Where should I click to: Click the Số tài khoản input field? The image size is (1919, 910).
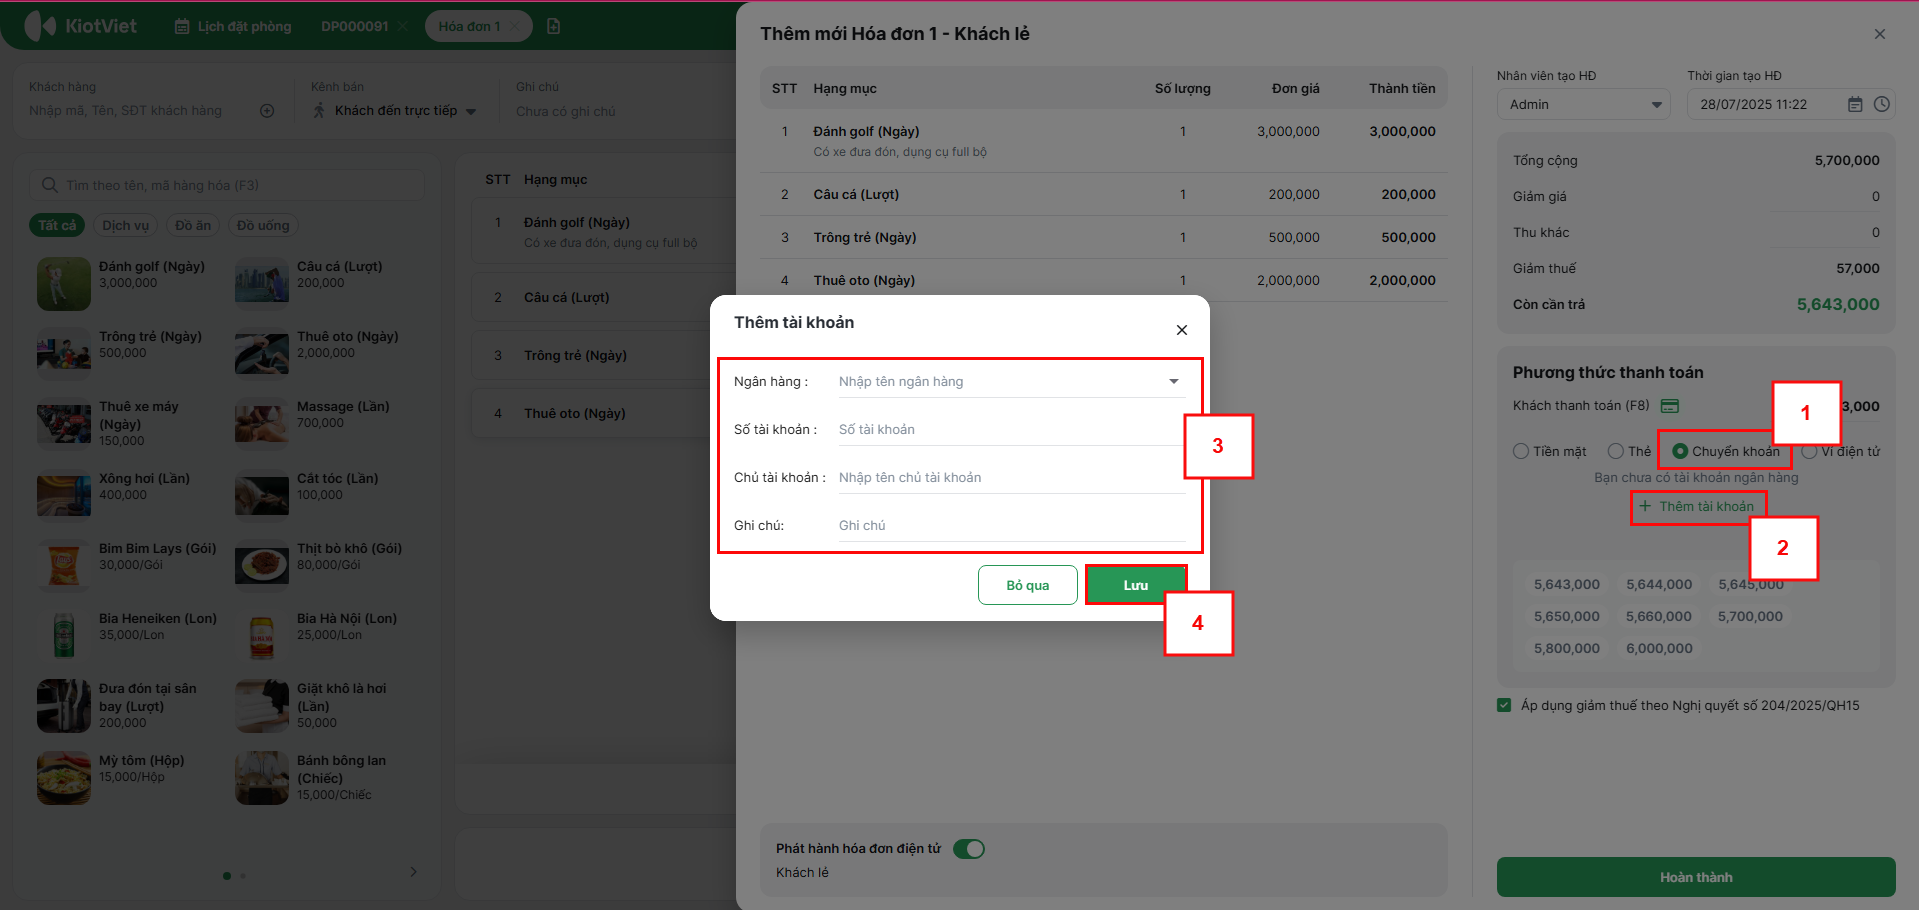1010,429
